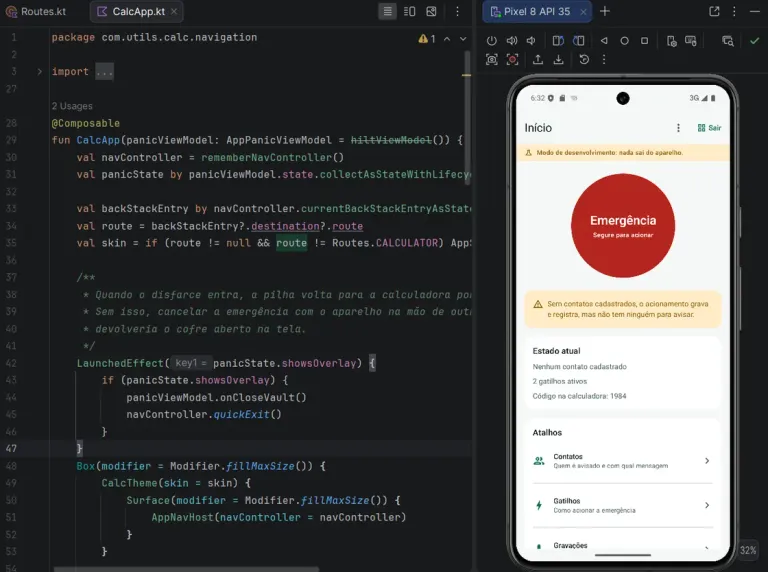Viewport: 768px width, 572px height.
Task: Go to next highlighted problem arrow
Action: point(463,39)
